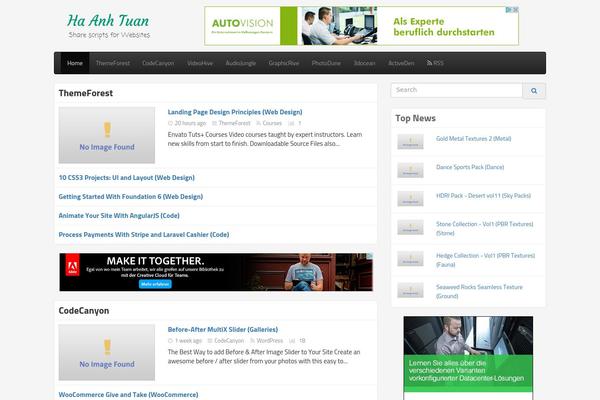
Task: Open Gold Metal Textures 2 news item
Action: [474, 139]
